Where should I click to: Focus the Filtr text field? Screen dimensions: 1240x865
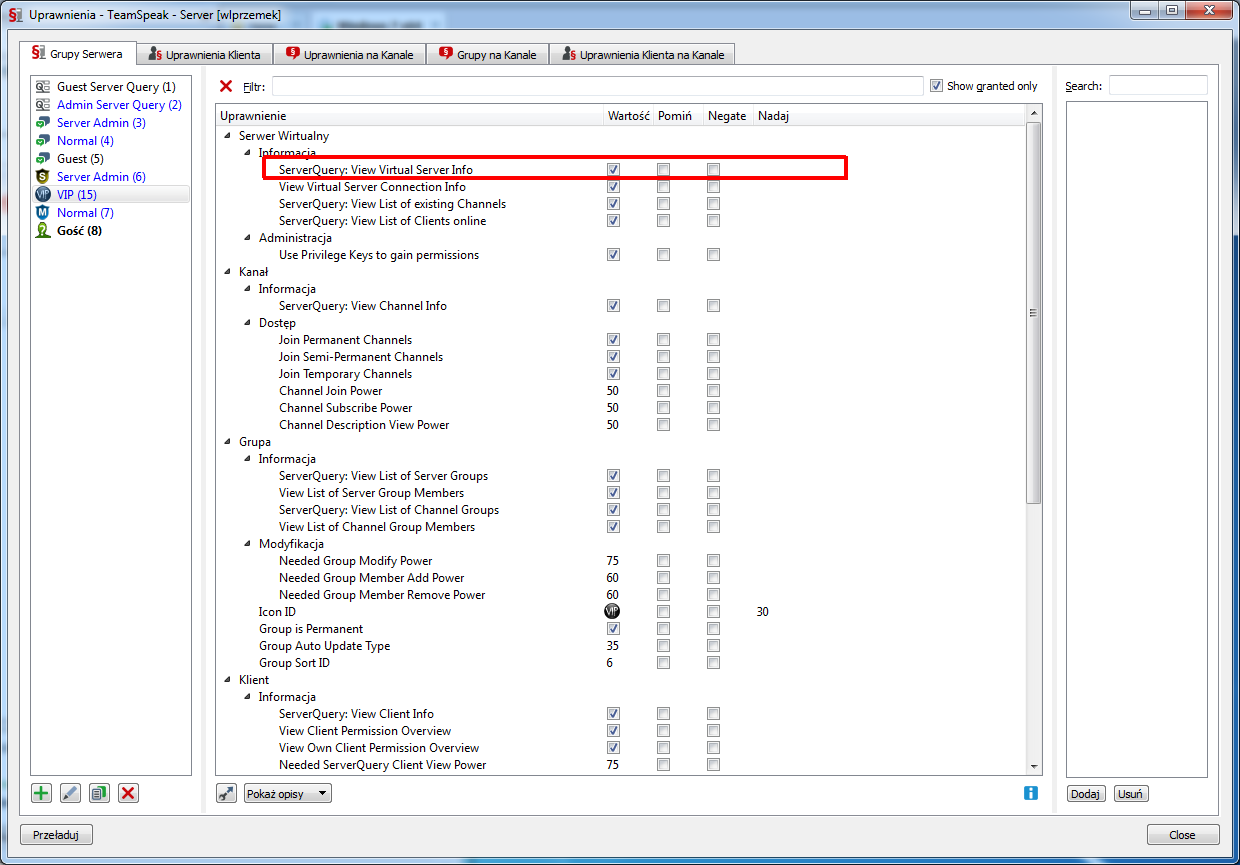[x=597, y=86]
